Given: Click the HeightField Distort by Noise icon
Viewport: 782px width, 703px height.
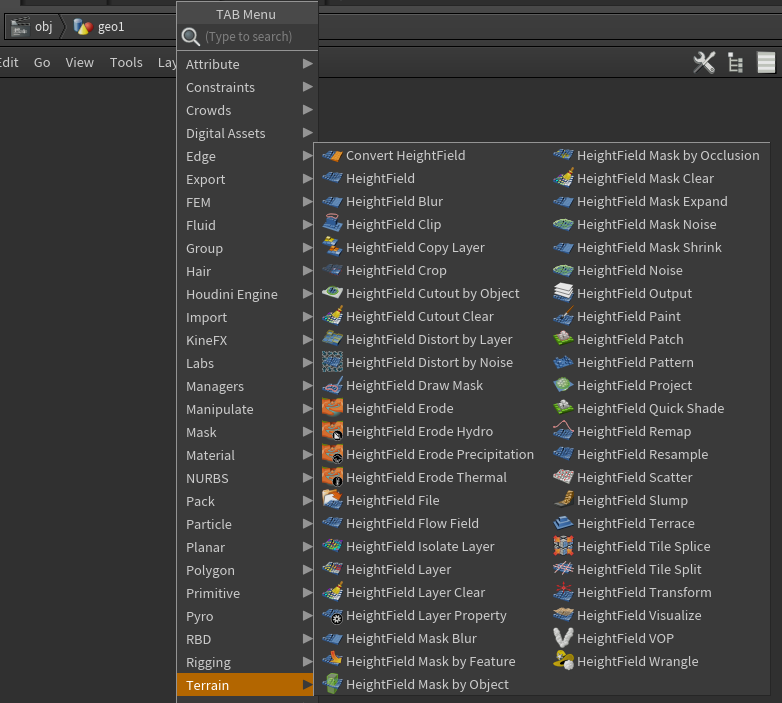Looking at the screenshot, I should [332, 362].
